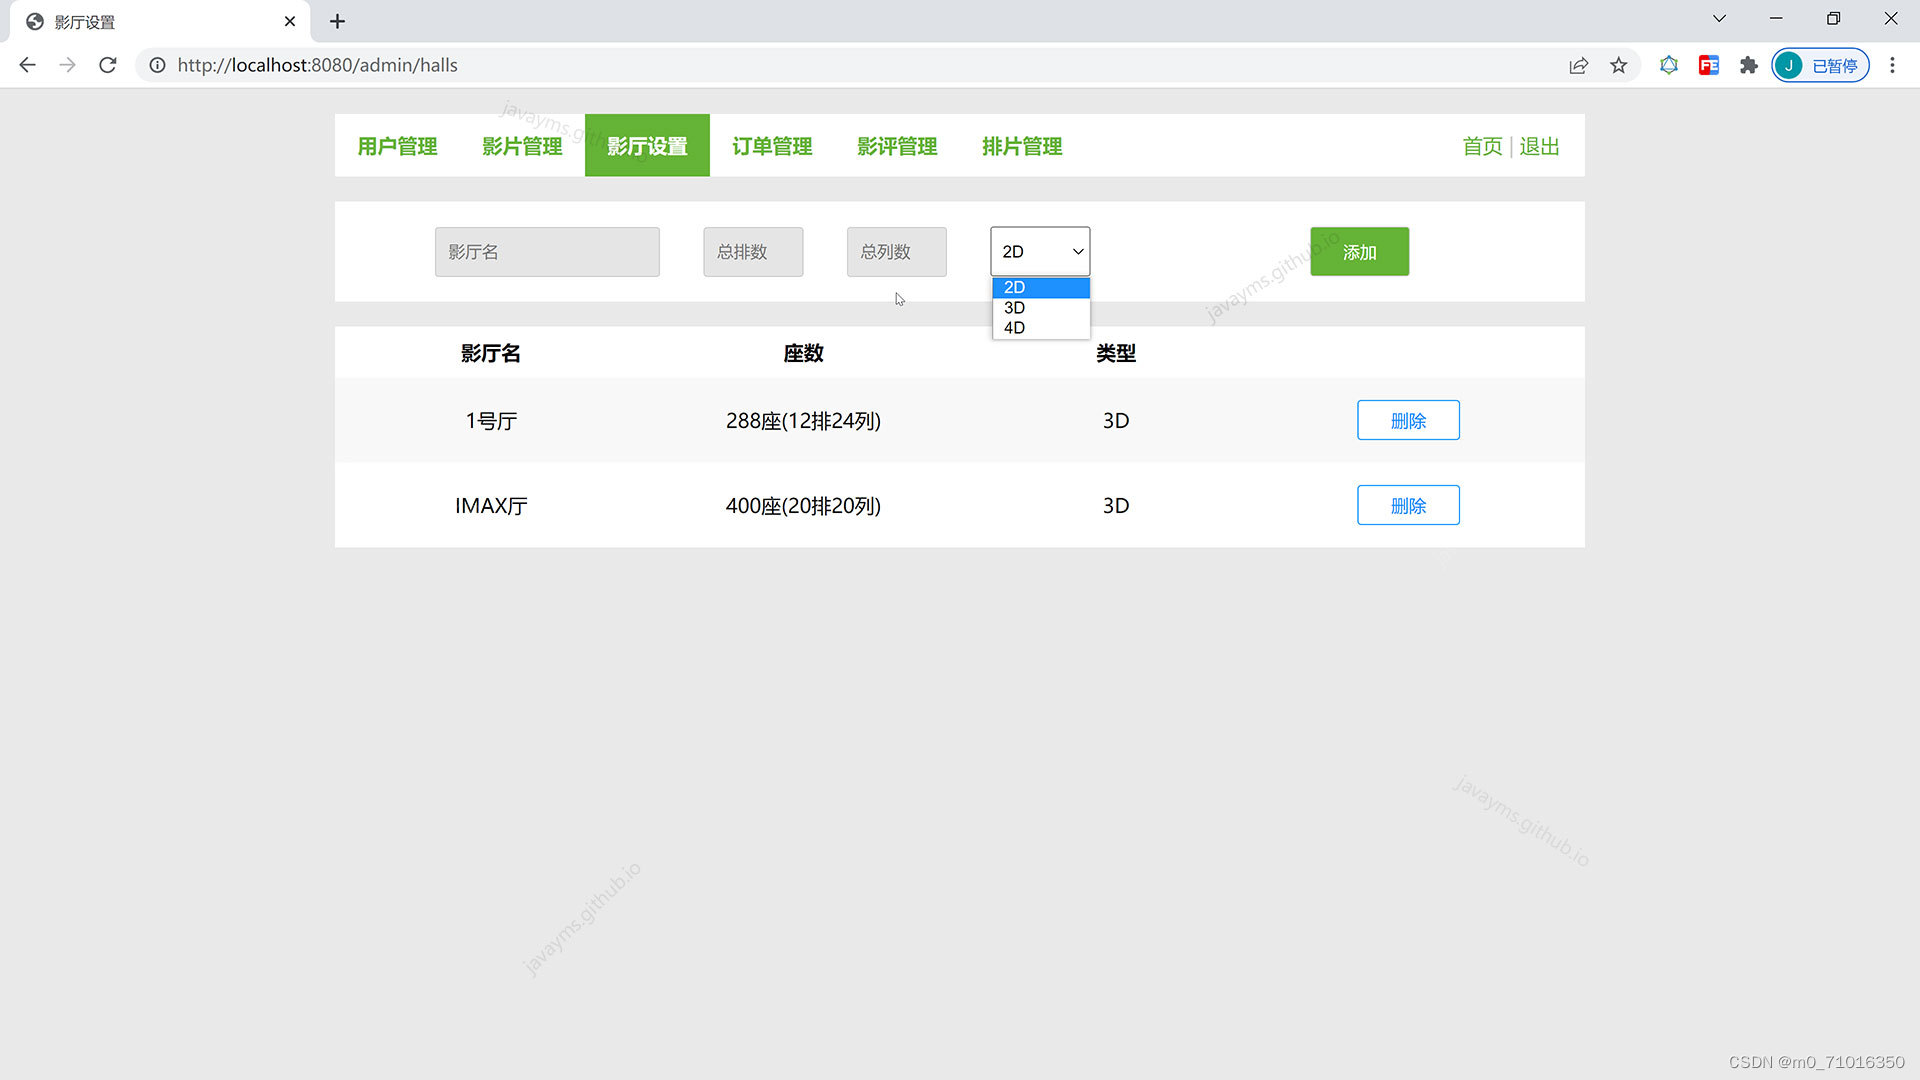The width and height of the screenshot is (1920, 1080).
Task: View site information icon in address bar
Action: click(157, 65)
